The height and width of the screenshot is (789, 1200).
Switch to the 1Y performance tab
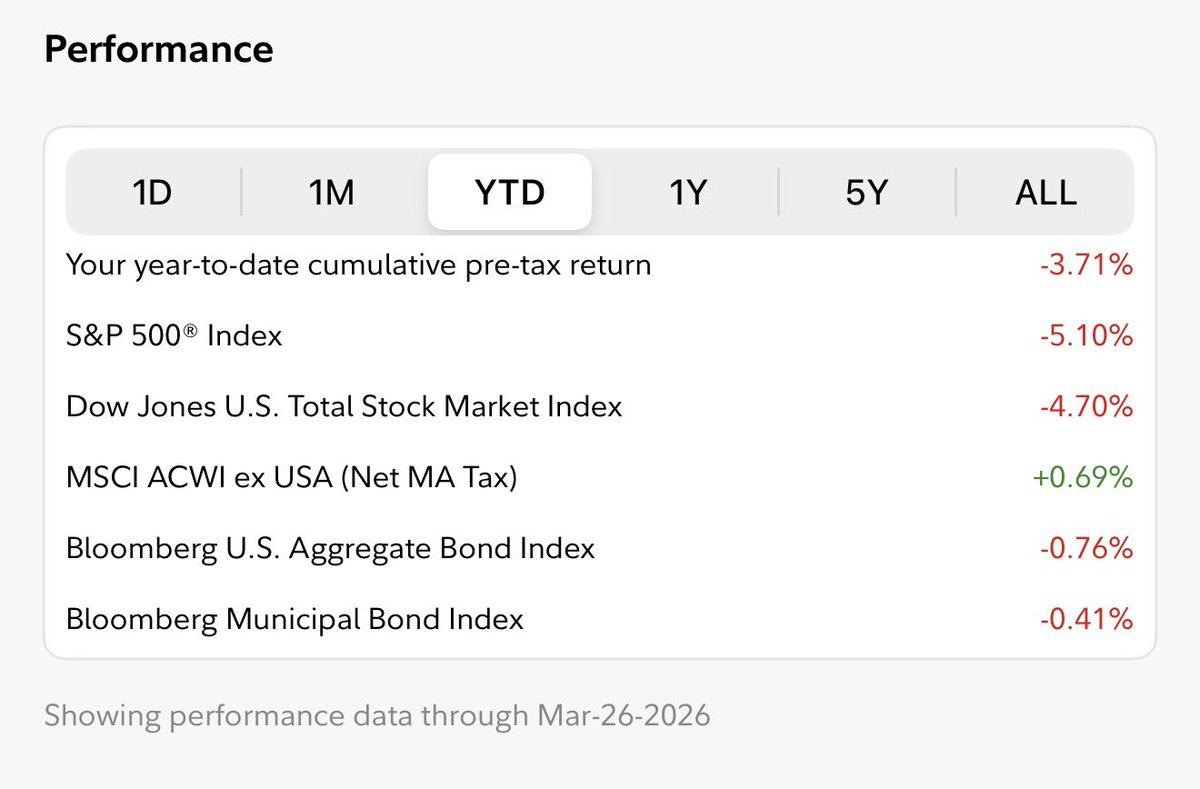[688, 192]
